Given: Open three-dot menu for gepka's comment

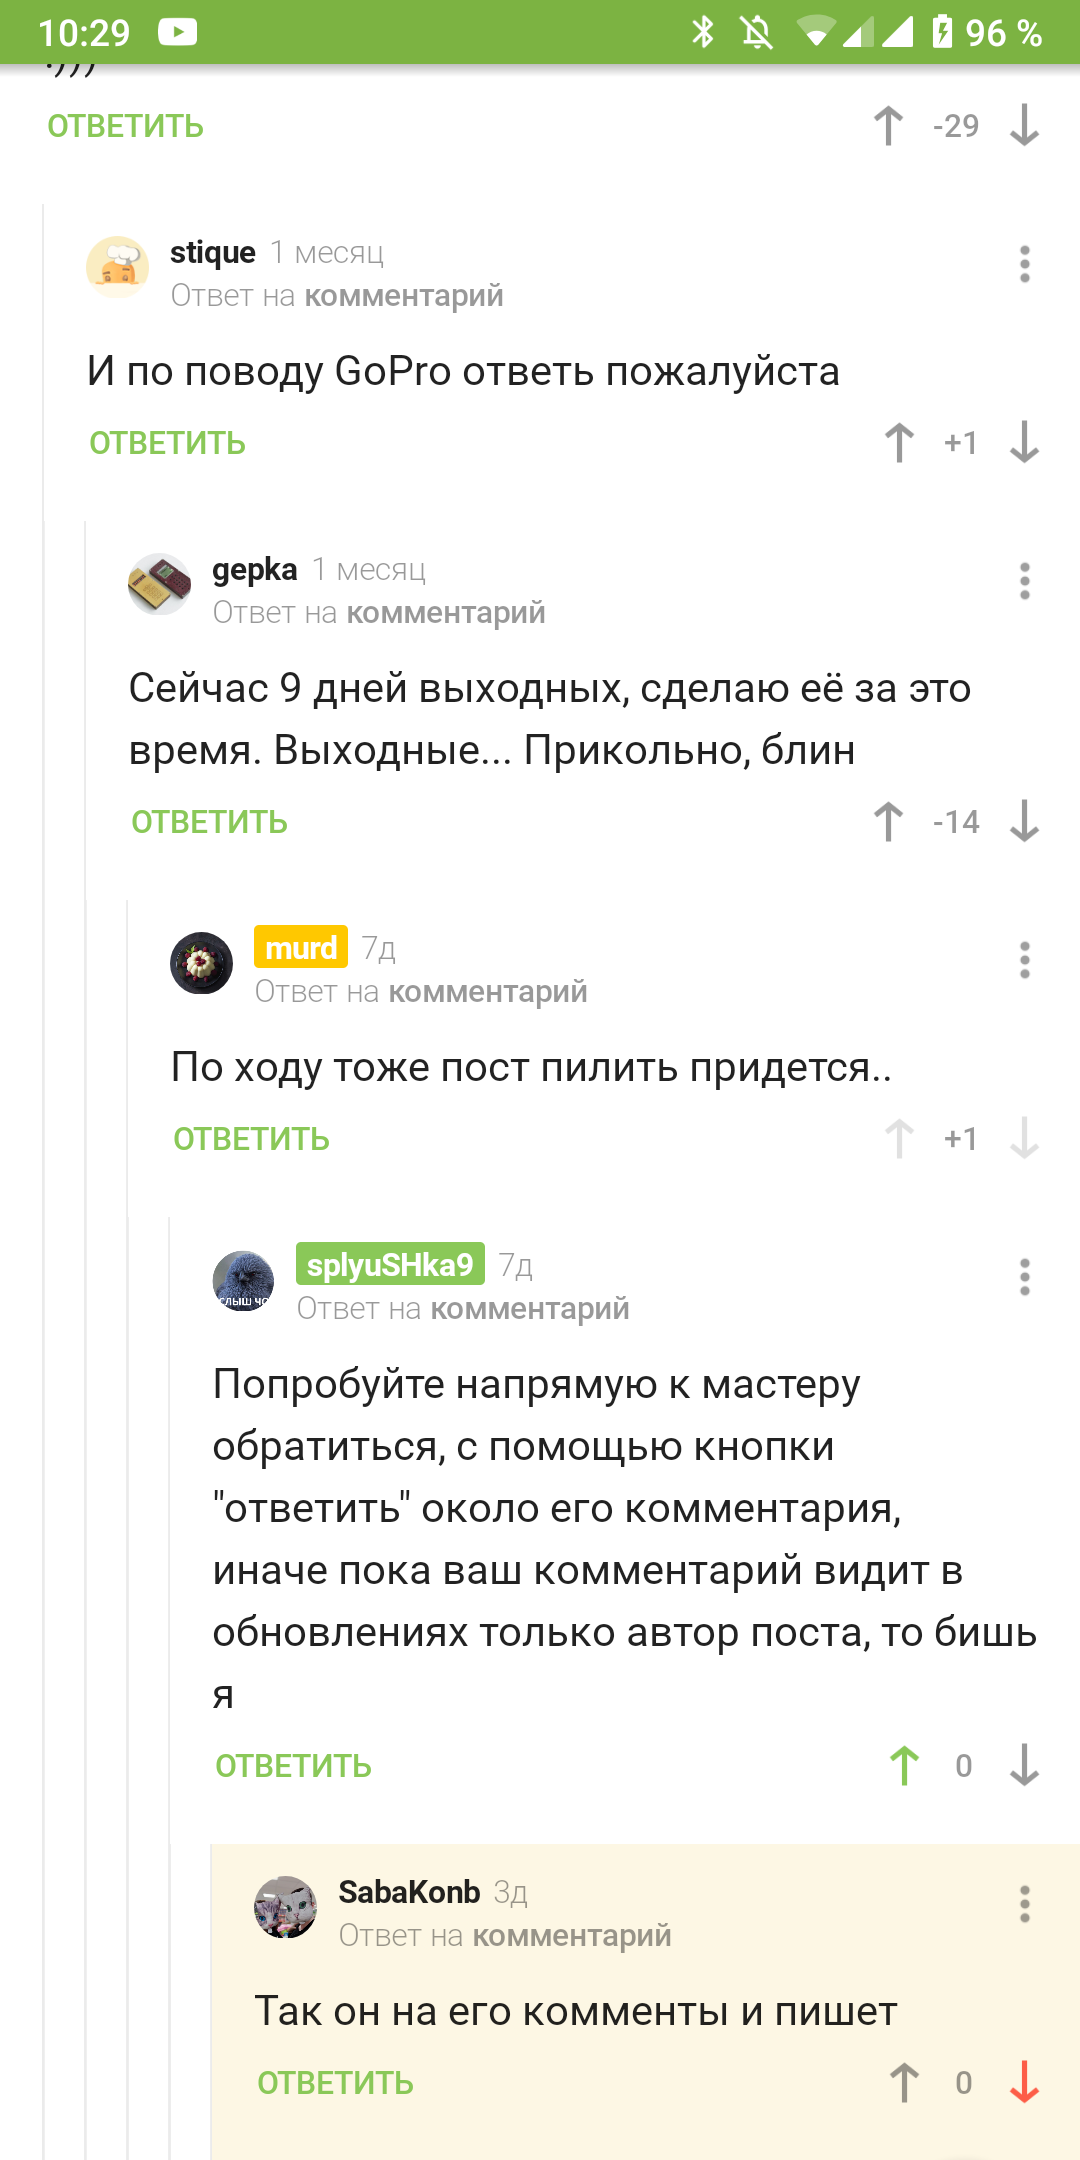Looking at the screenshot, I should (1024, 581).
